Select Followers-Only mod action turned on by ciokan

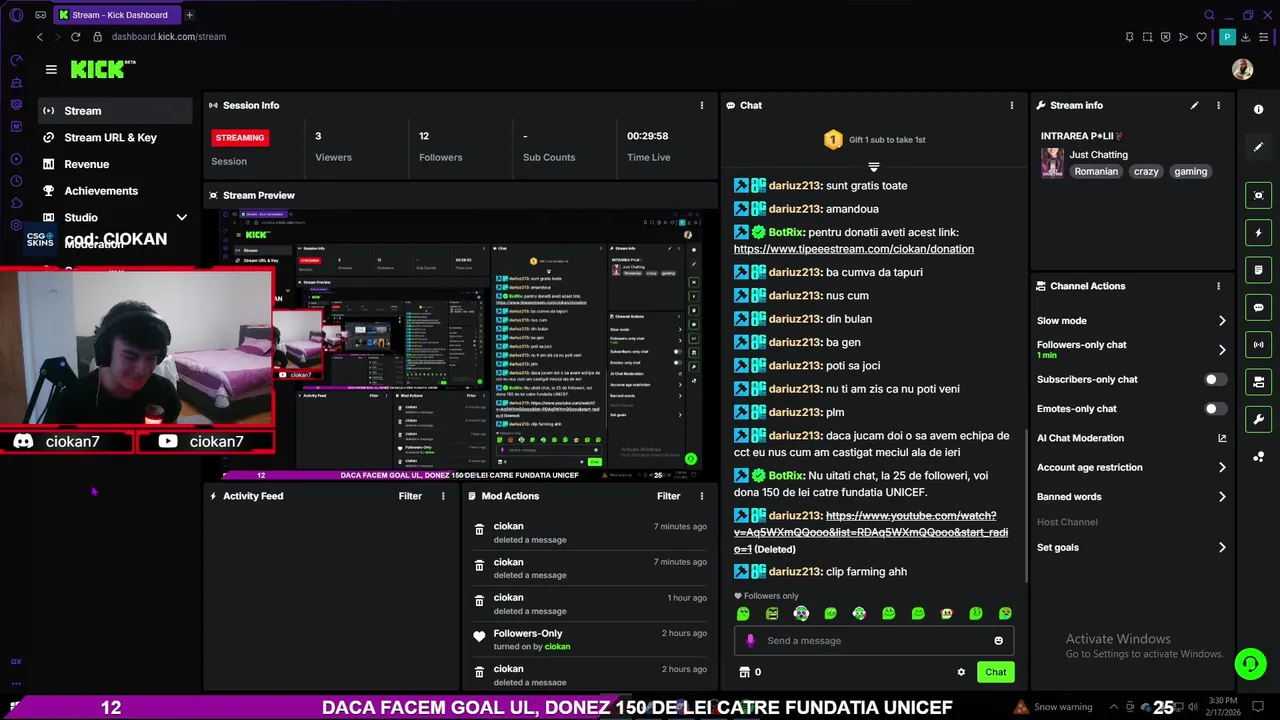(x=589, y=640)
